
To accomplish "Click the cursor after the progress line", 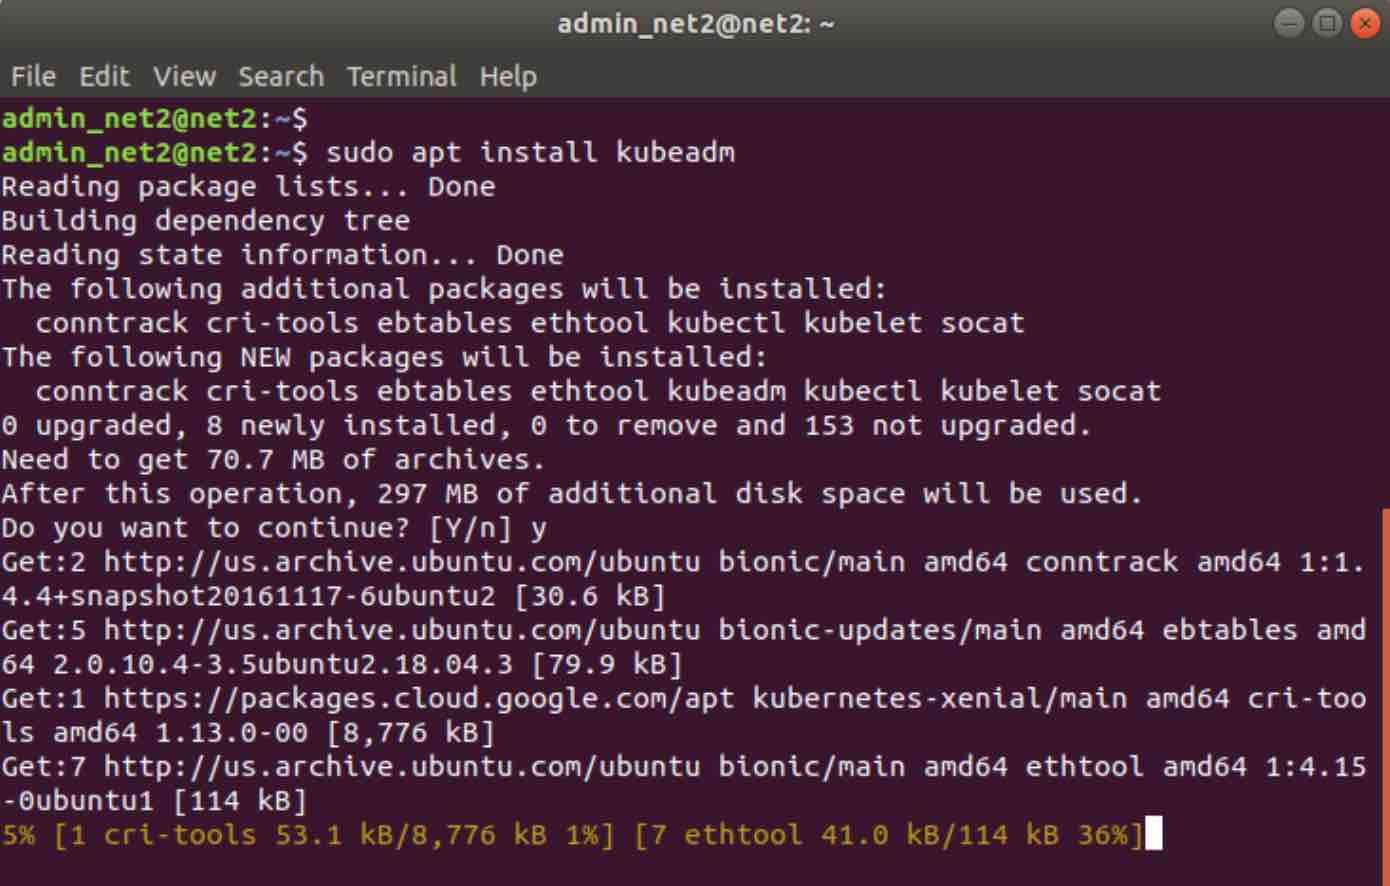I will coord(1154,834).
